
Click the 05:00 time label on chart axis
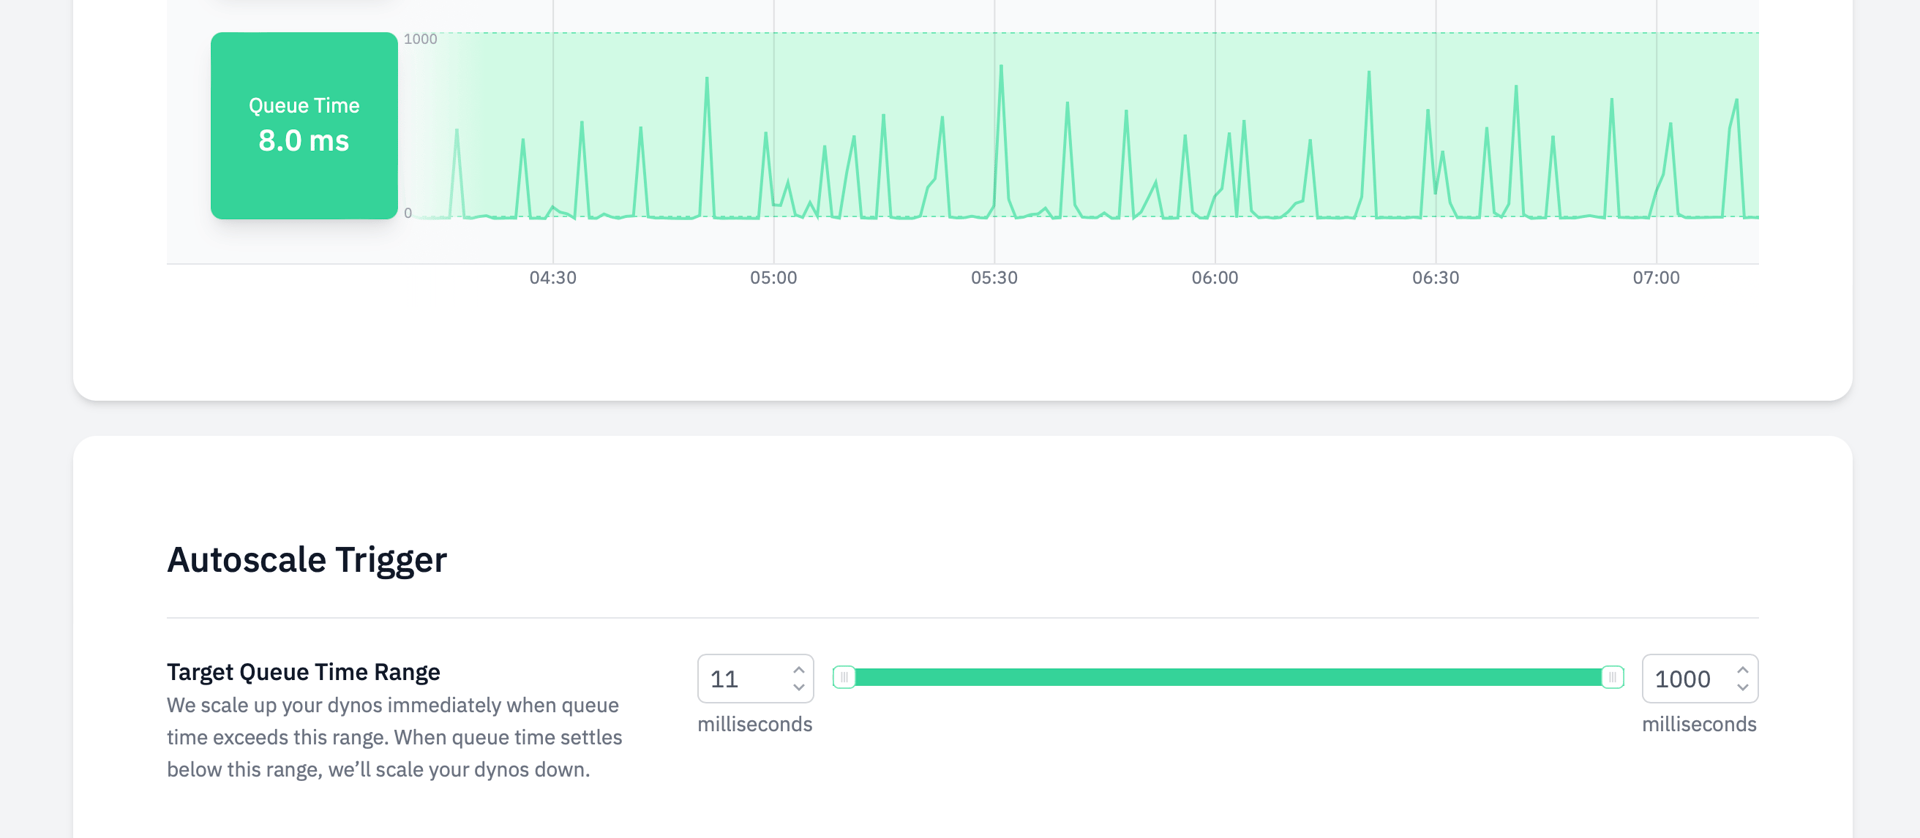[774, 278]
